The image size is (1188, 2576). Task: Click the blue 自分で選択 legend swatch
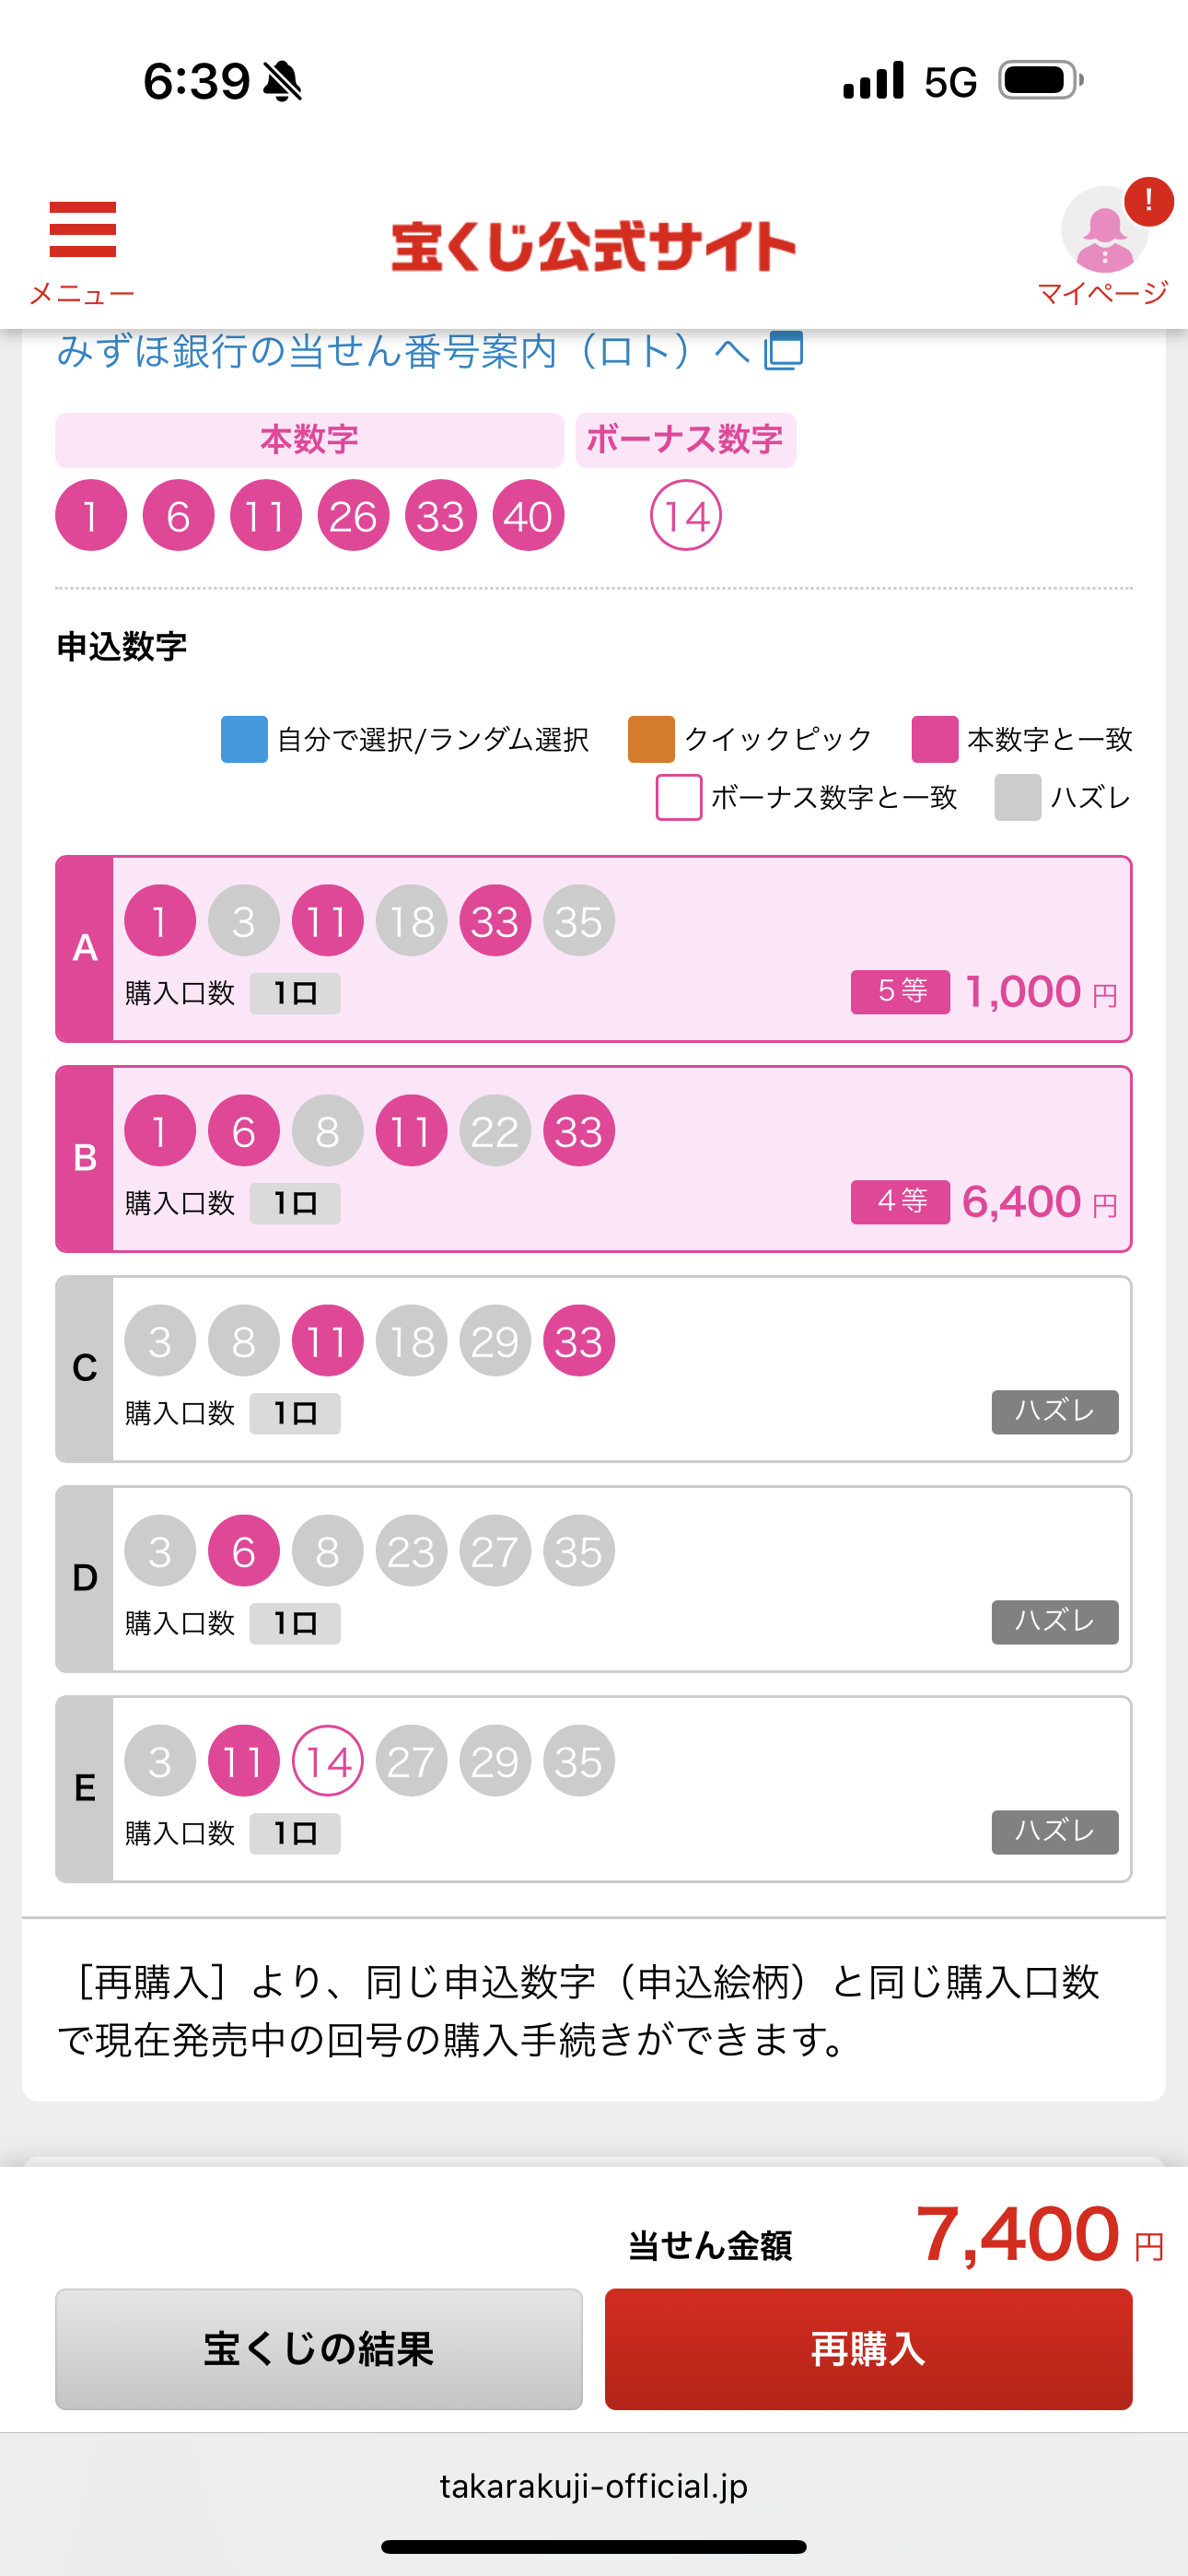tap(244, 739)
